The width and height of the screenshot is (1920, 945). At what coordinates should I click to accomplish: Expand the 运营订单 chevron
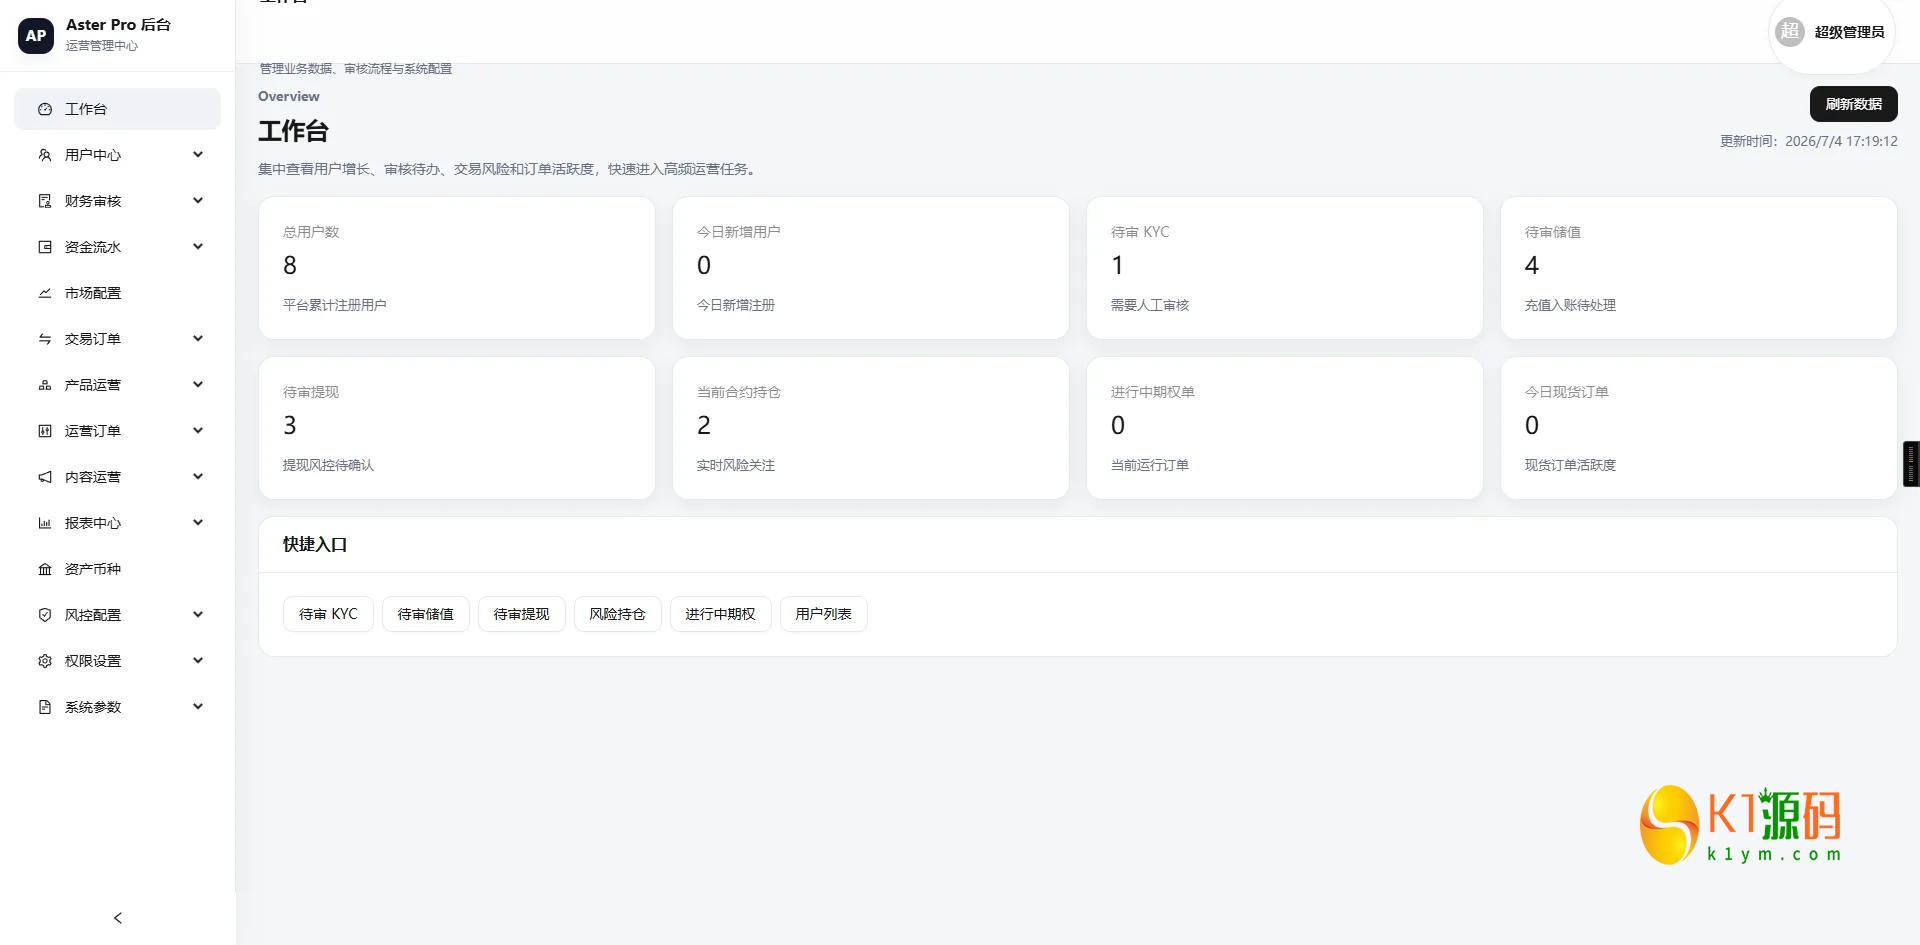tap(198, 430)
